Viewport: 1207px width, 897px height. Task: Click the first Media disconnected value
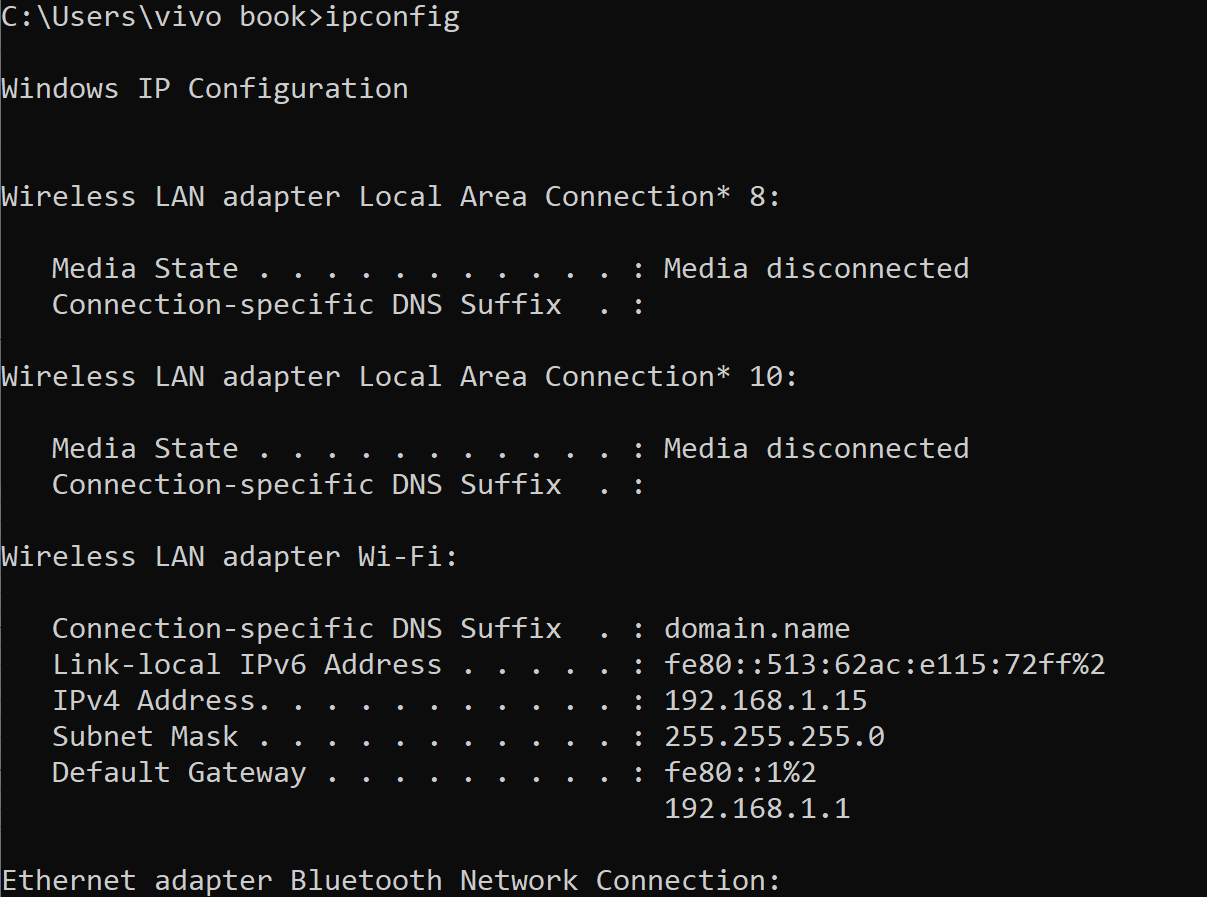816,269
